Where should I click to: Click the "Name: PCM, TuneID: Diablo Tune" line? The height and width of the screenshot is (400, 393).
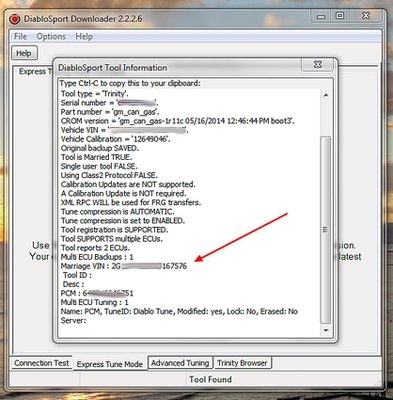pyautogui.click(x=179, y=311)
